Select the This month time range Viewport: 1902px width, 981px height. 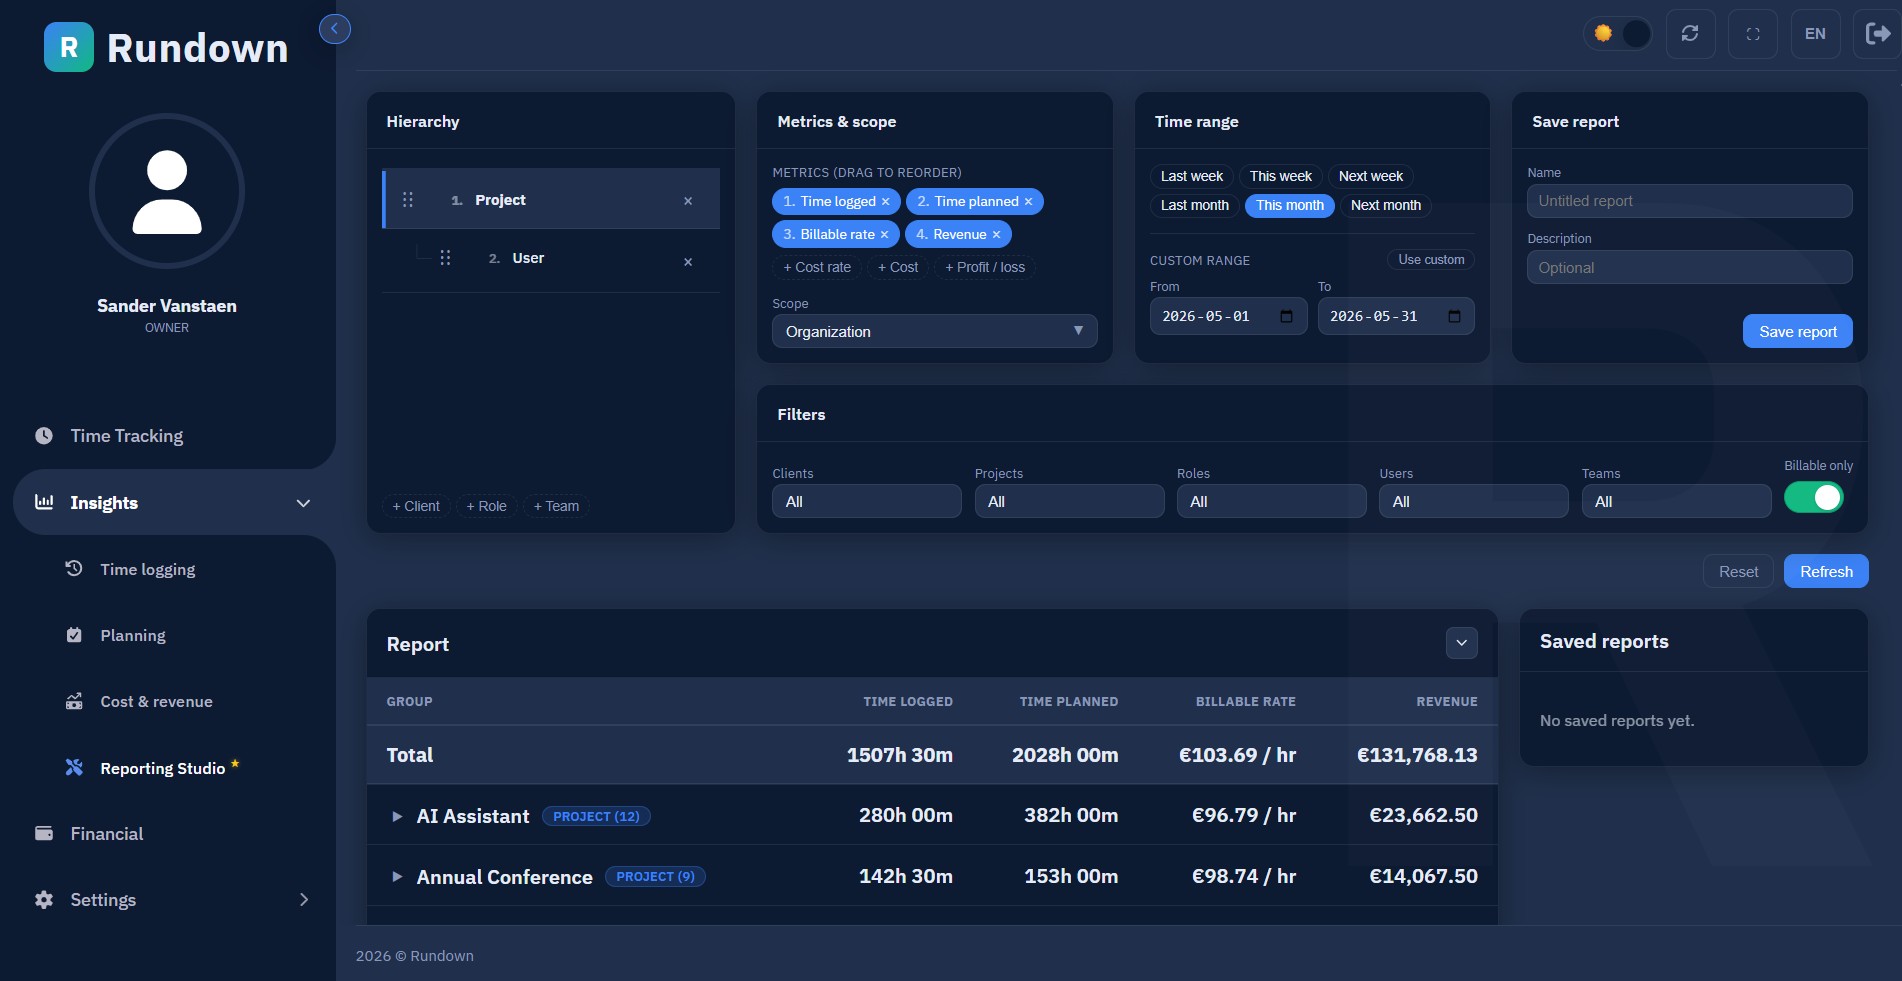(x=1290, y=205)
